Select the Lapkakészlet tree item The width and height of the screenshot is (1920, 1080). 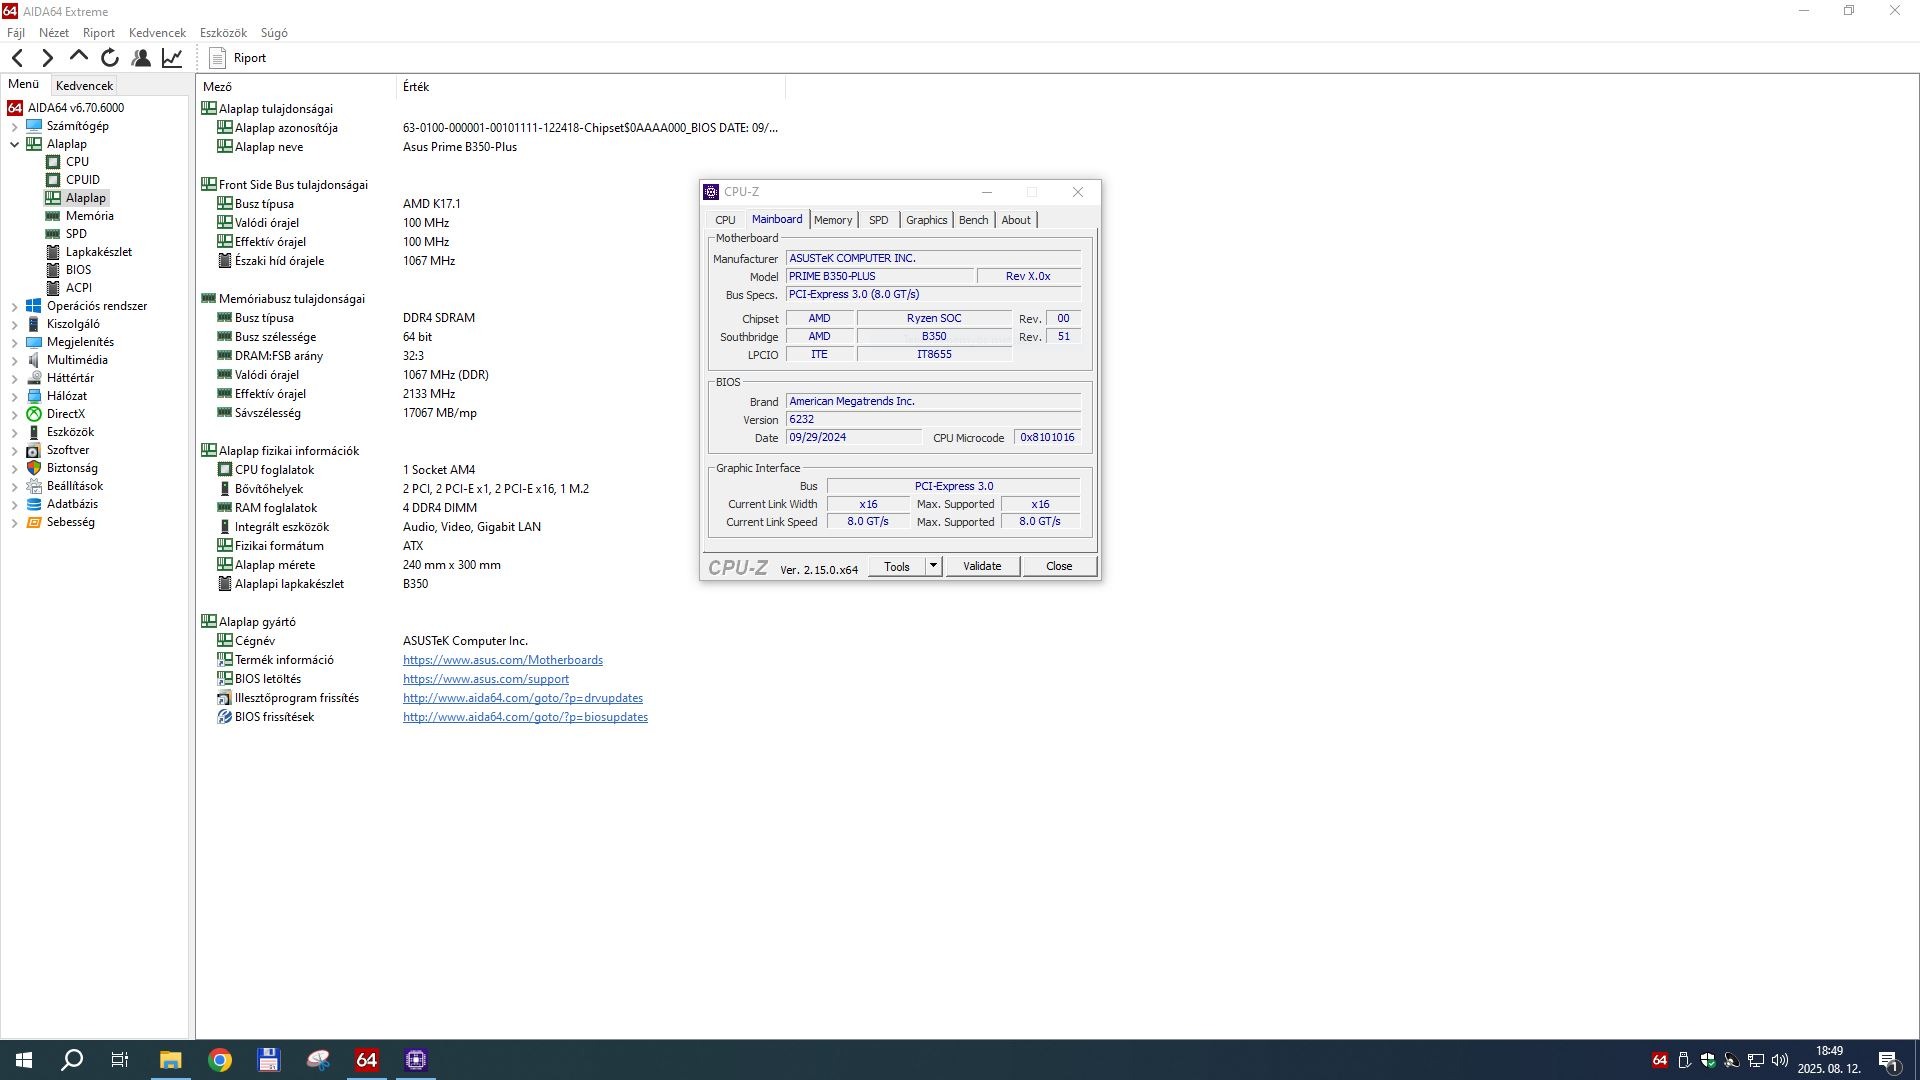pos(98,252)
